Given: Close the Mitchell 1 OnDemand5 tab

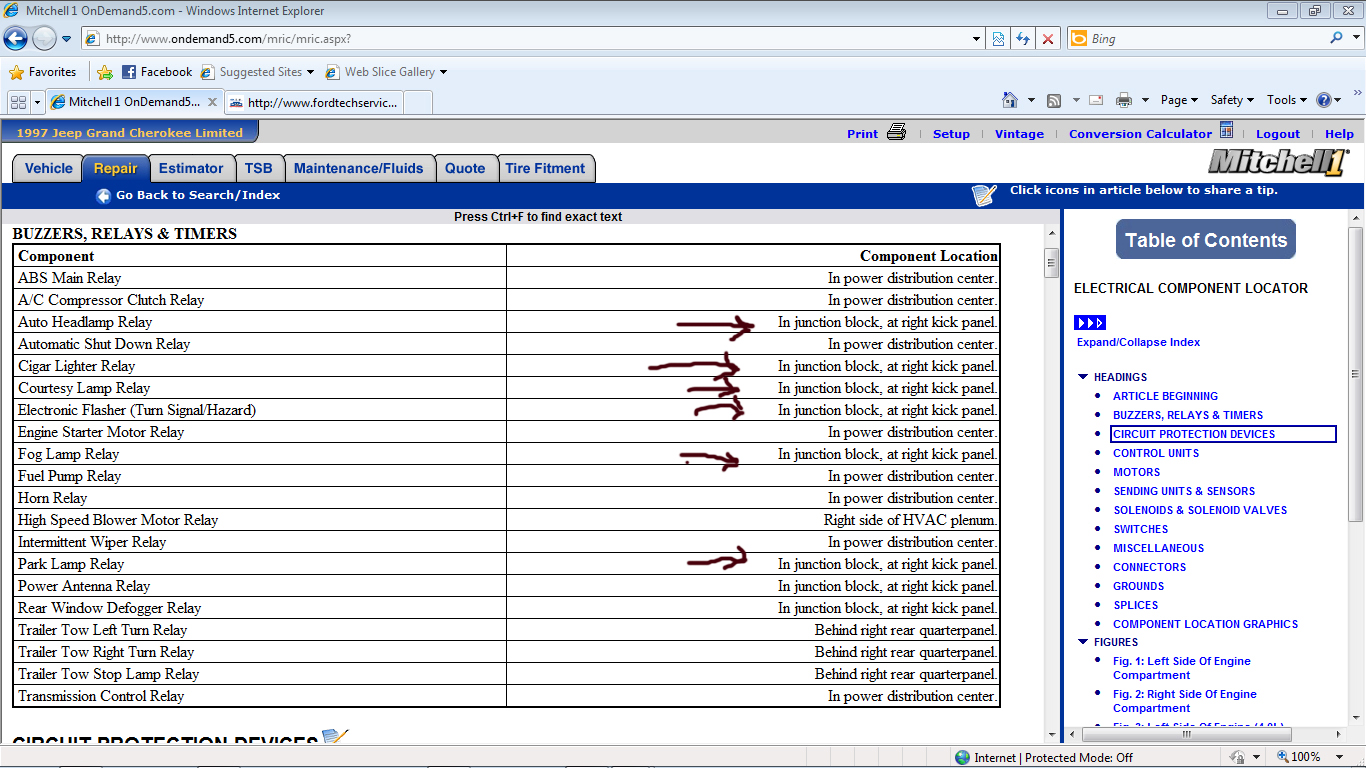Looking at the screenshot, I should pyautogui.click(x=212, y=102).
